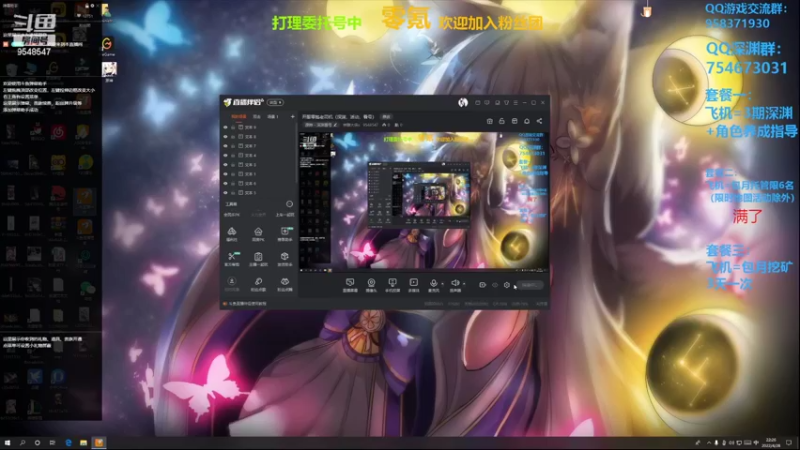
Task: Click the stream title text in the header
Action: tap(338, 116)
